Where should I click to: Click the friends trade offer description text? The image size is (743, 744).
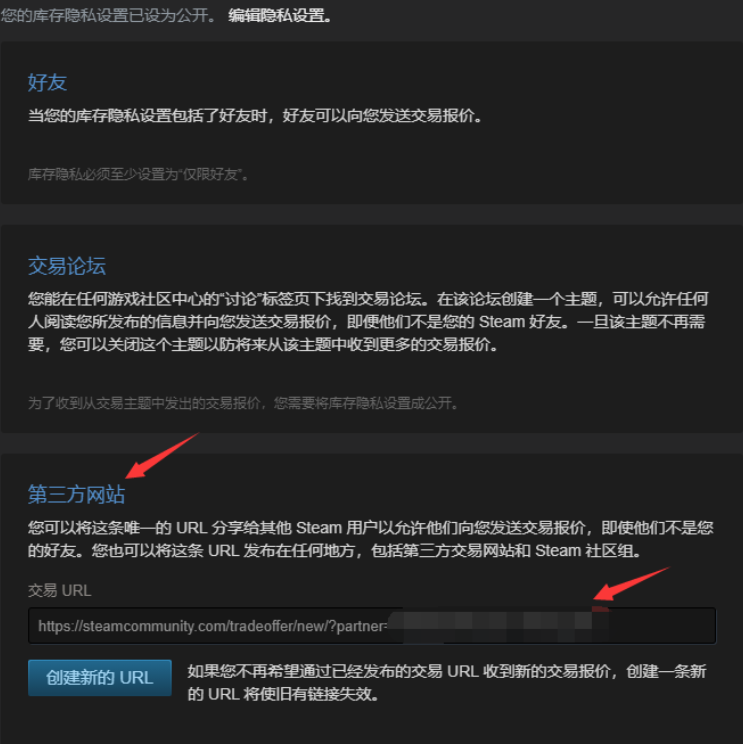pyautogui.click(x=255, y=115)
